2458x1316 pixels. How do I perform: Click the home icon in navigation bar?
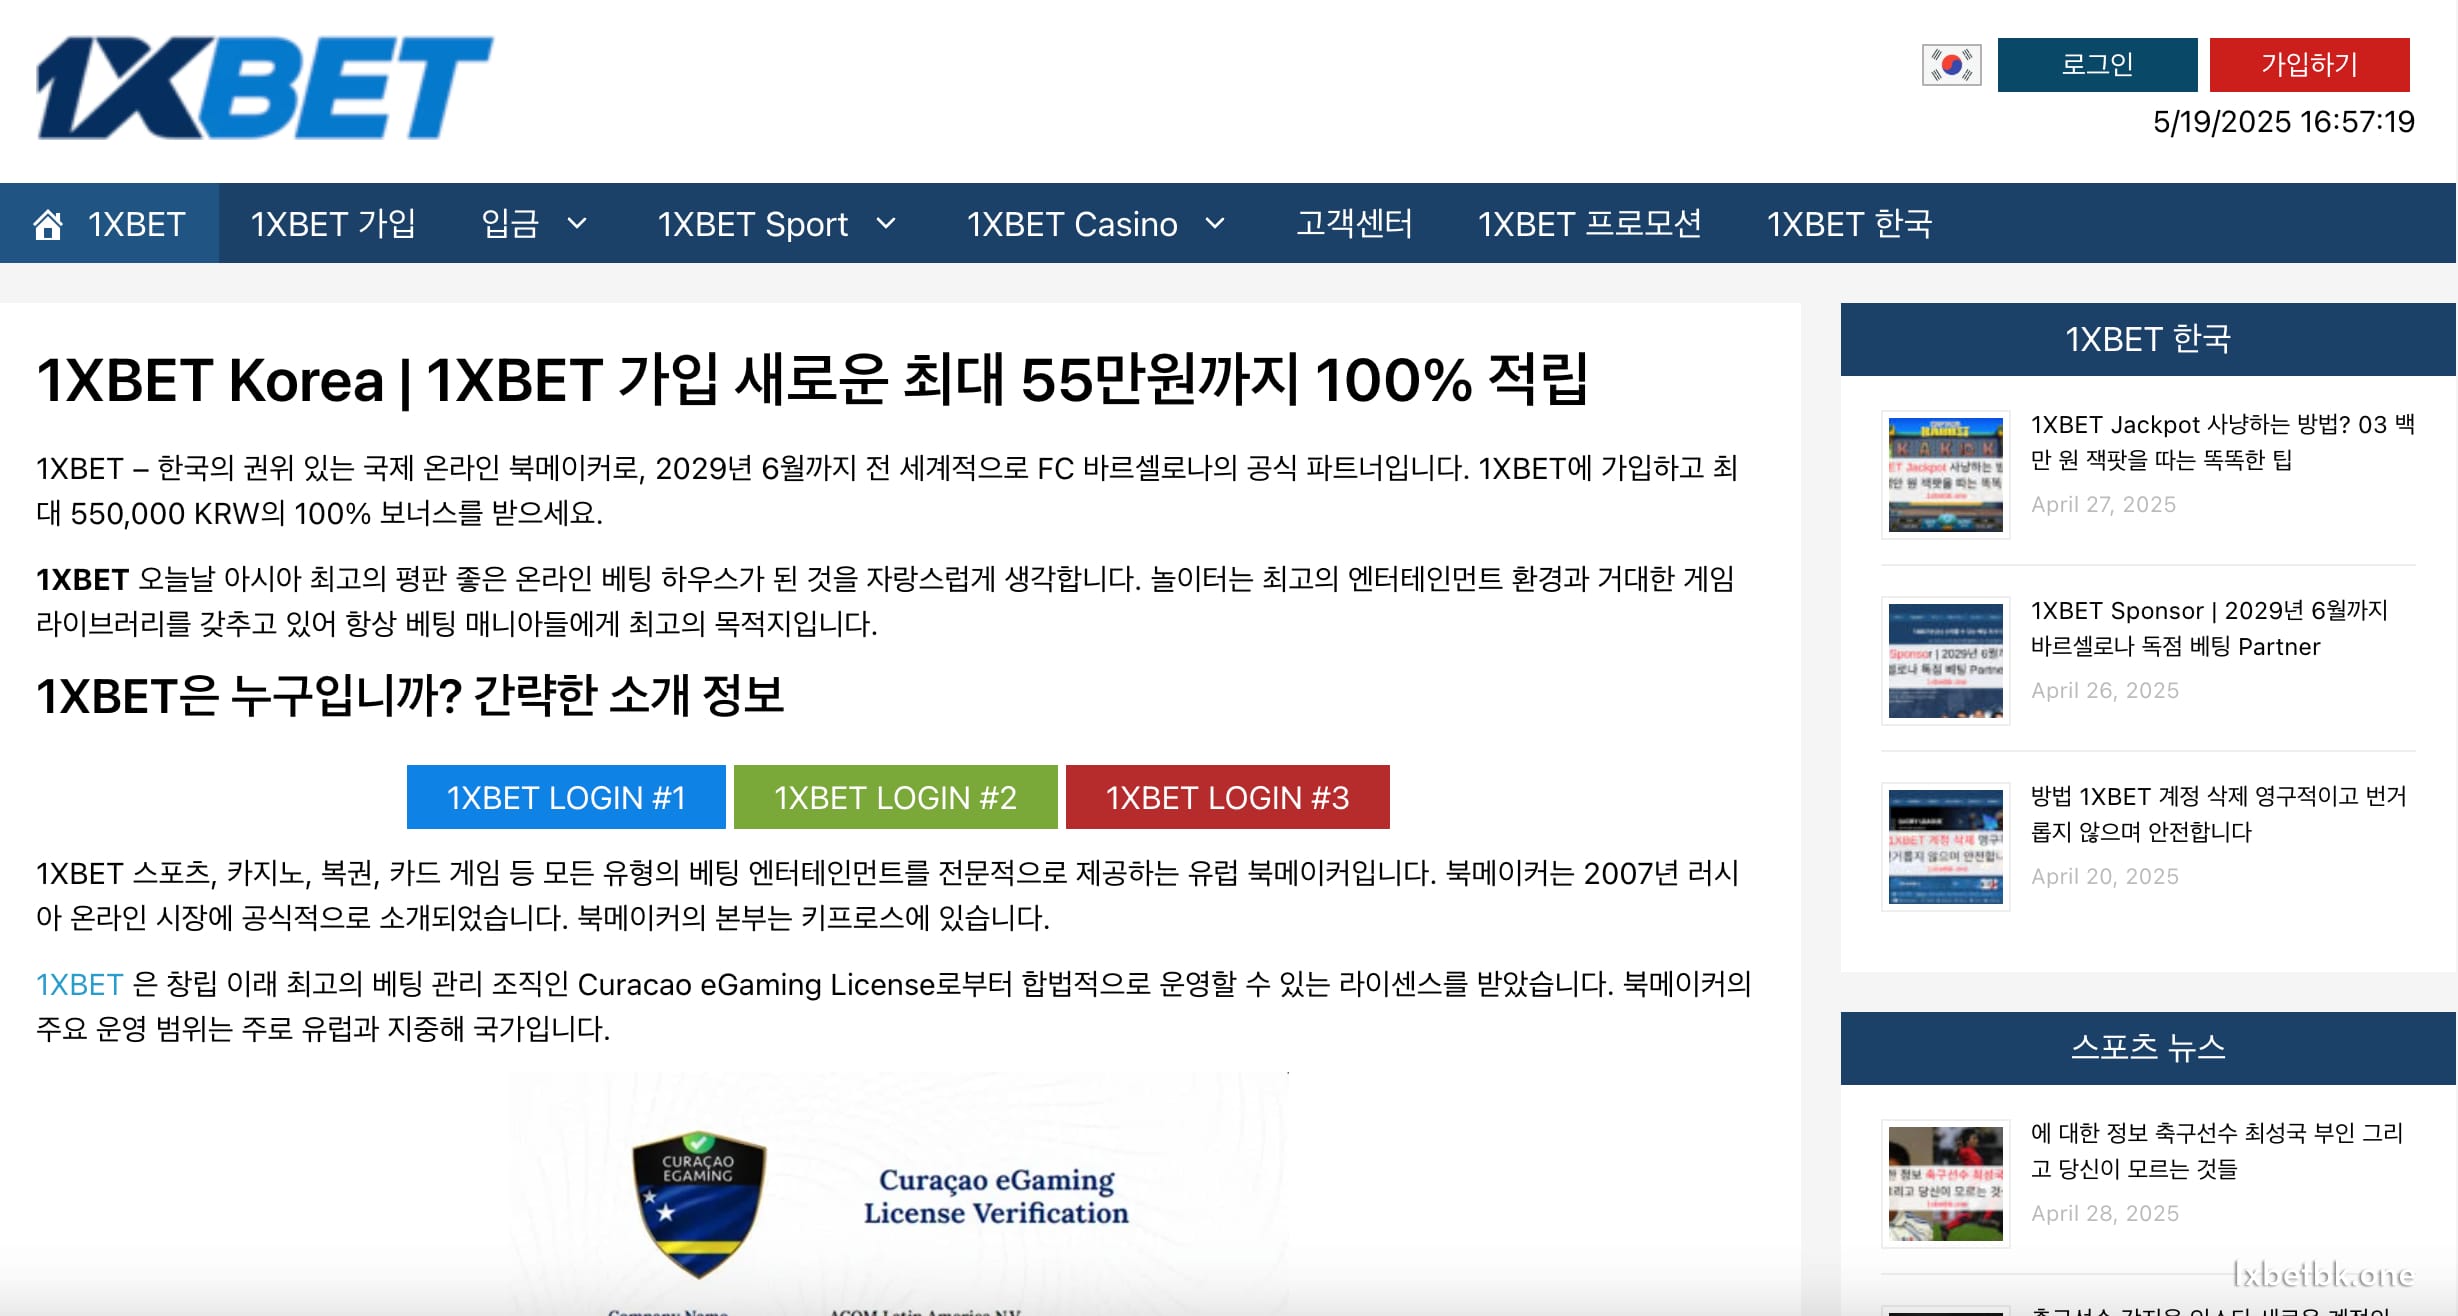[x=48, y=224]
